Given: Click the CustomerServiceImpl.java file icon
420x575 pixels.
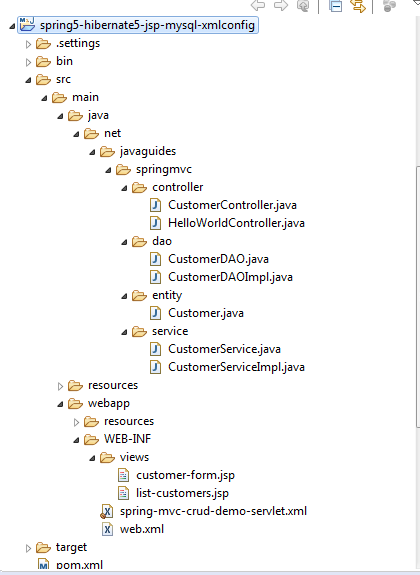Looking at the screenshot, I should tap(156, 367).
